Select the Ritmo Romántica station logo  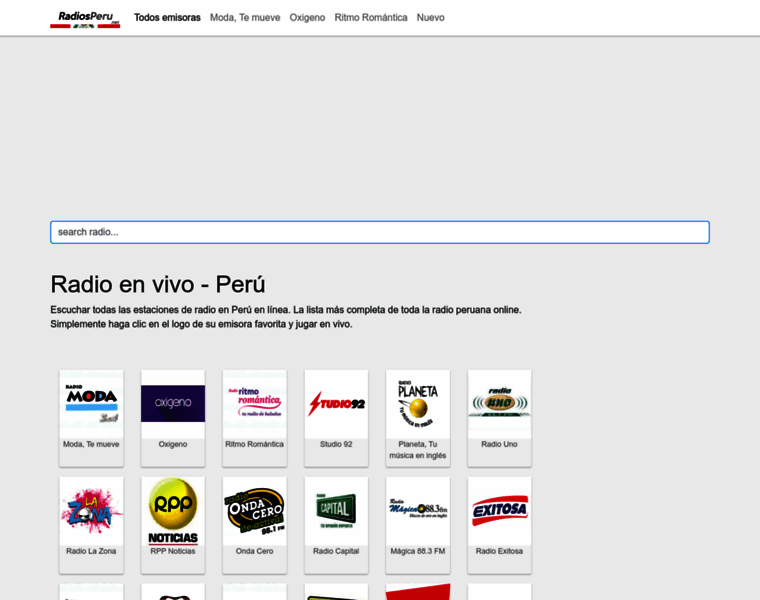click(x=254, y=404)
